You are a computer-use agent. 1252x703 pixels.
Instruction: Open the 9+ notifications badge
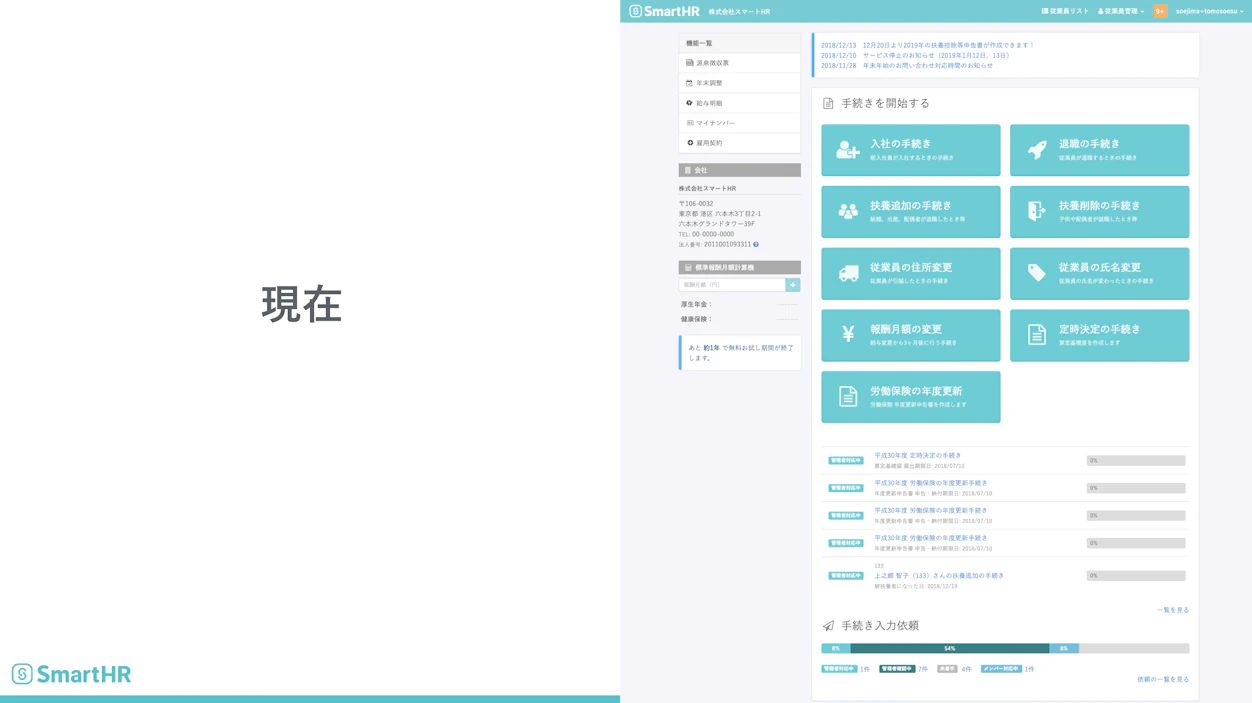(x=1160, y=11)
